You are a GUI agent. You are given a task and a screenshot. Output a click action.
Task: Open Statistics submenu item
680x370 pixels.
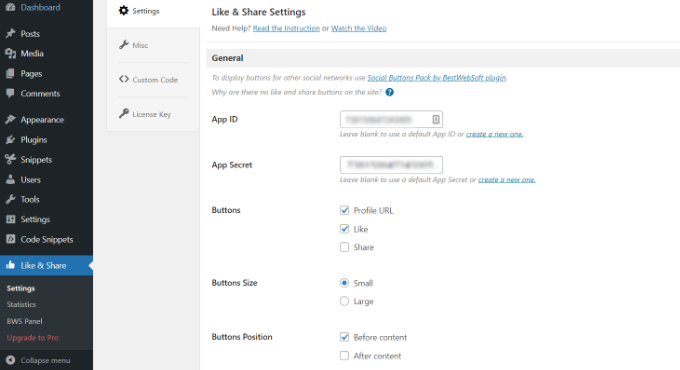pyautogui.click(x=21, y=305)
